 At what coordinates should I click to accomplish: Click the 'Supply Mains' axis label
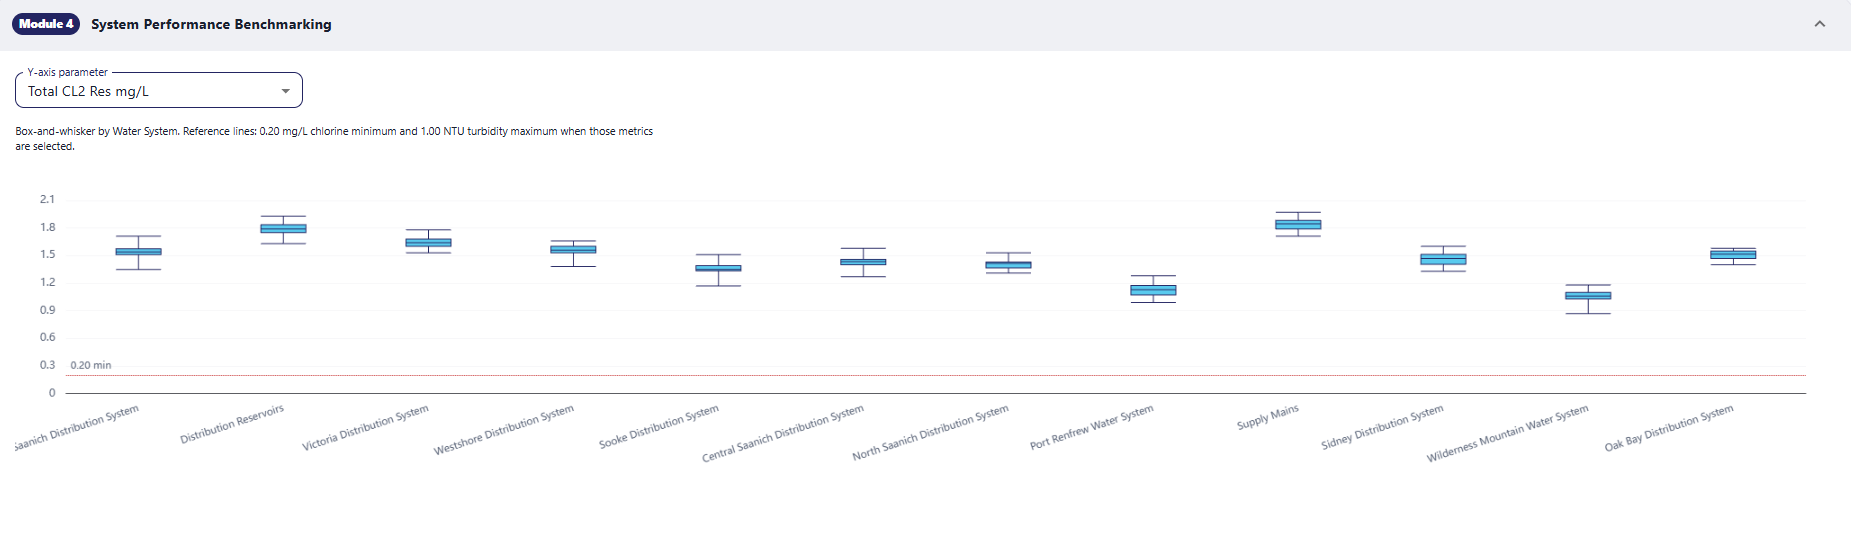pyautogui.click(x=1268, y=417)
